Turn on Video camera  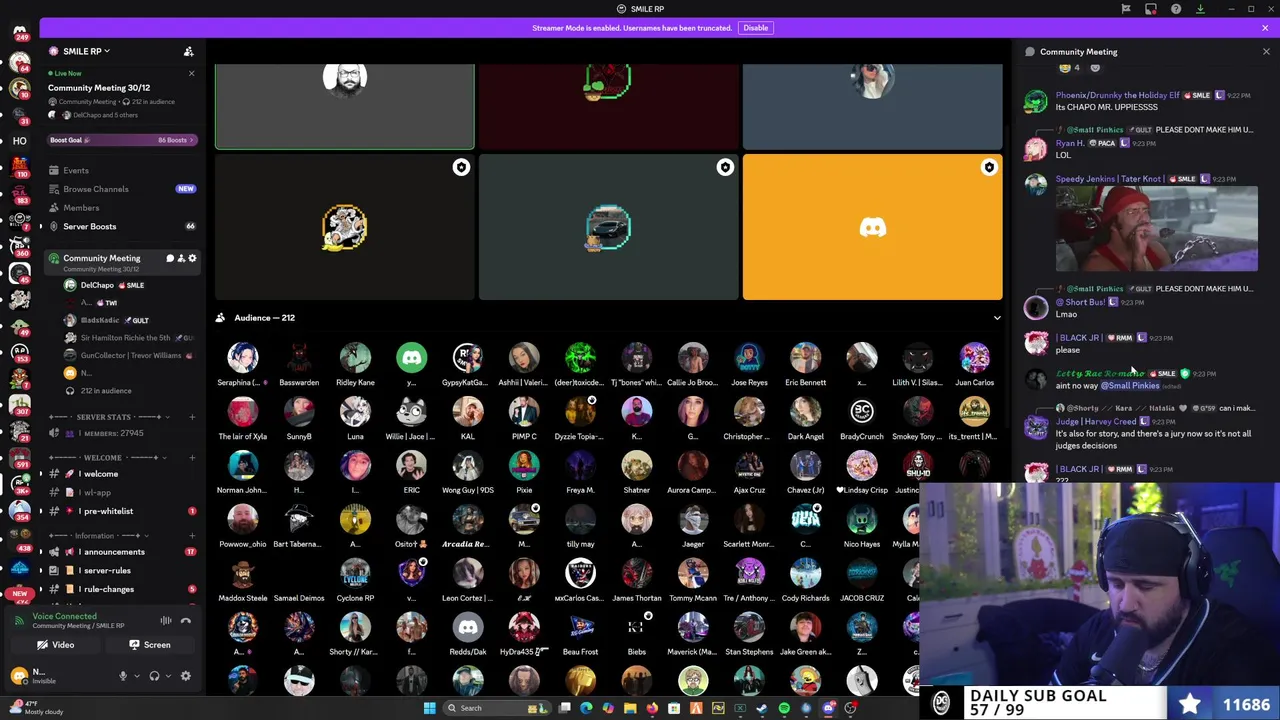click(56, 645)
